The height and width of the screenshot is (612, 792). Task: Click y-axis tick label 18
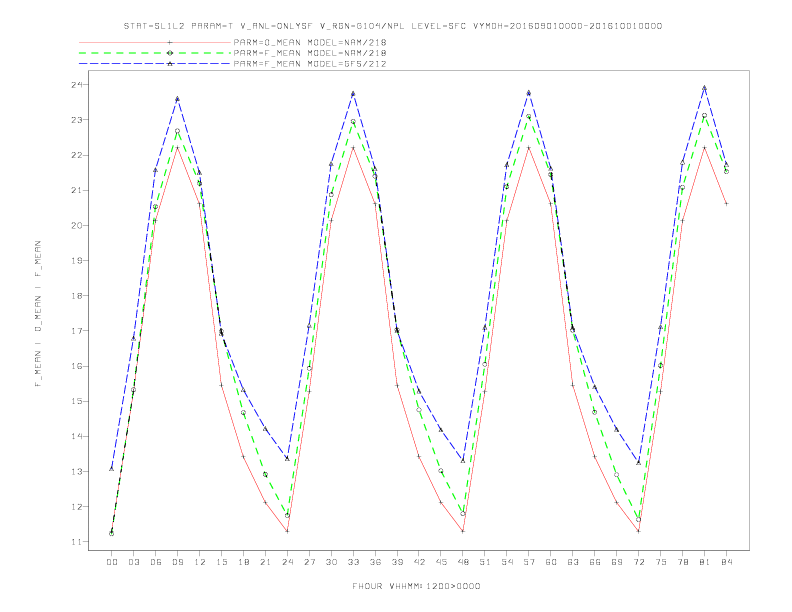click(76, 296)
